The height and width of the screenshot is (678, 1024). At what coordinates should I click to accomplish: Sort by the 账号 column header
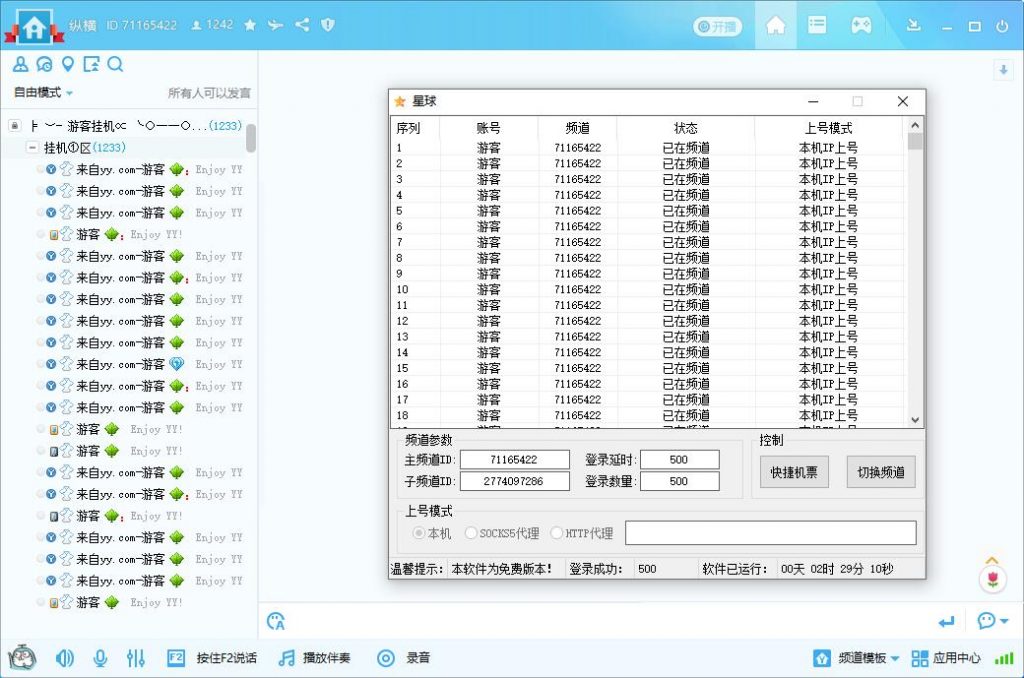coord(488,128)
